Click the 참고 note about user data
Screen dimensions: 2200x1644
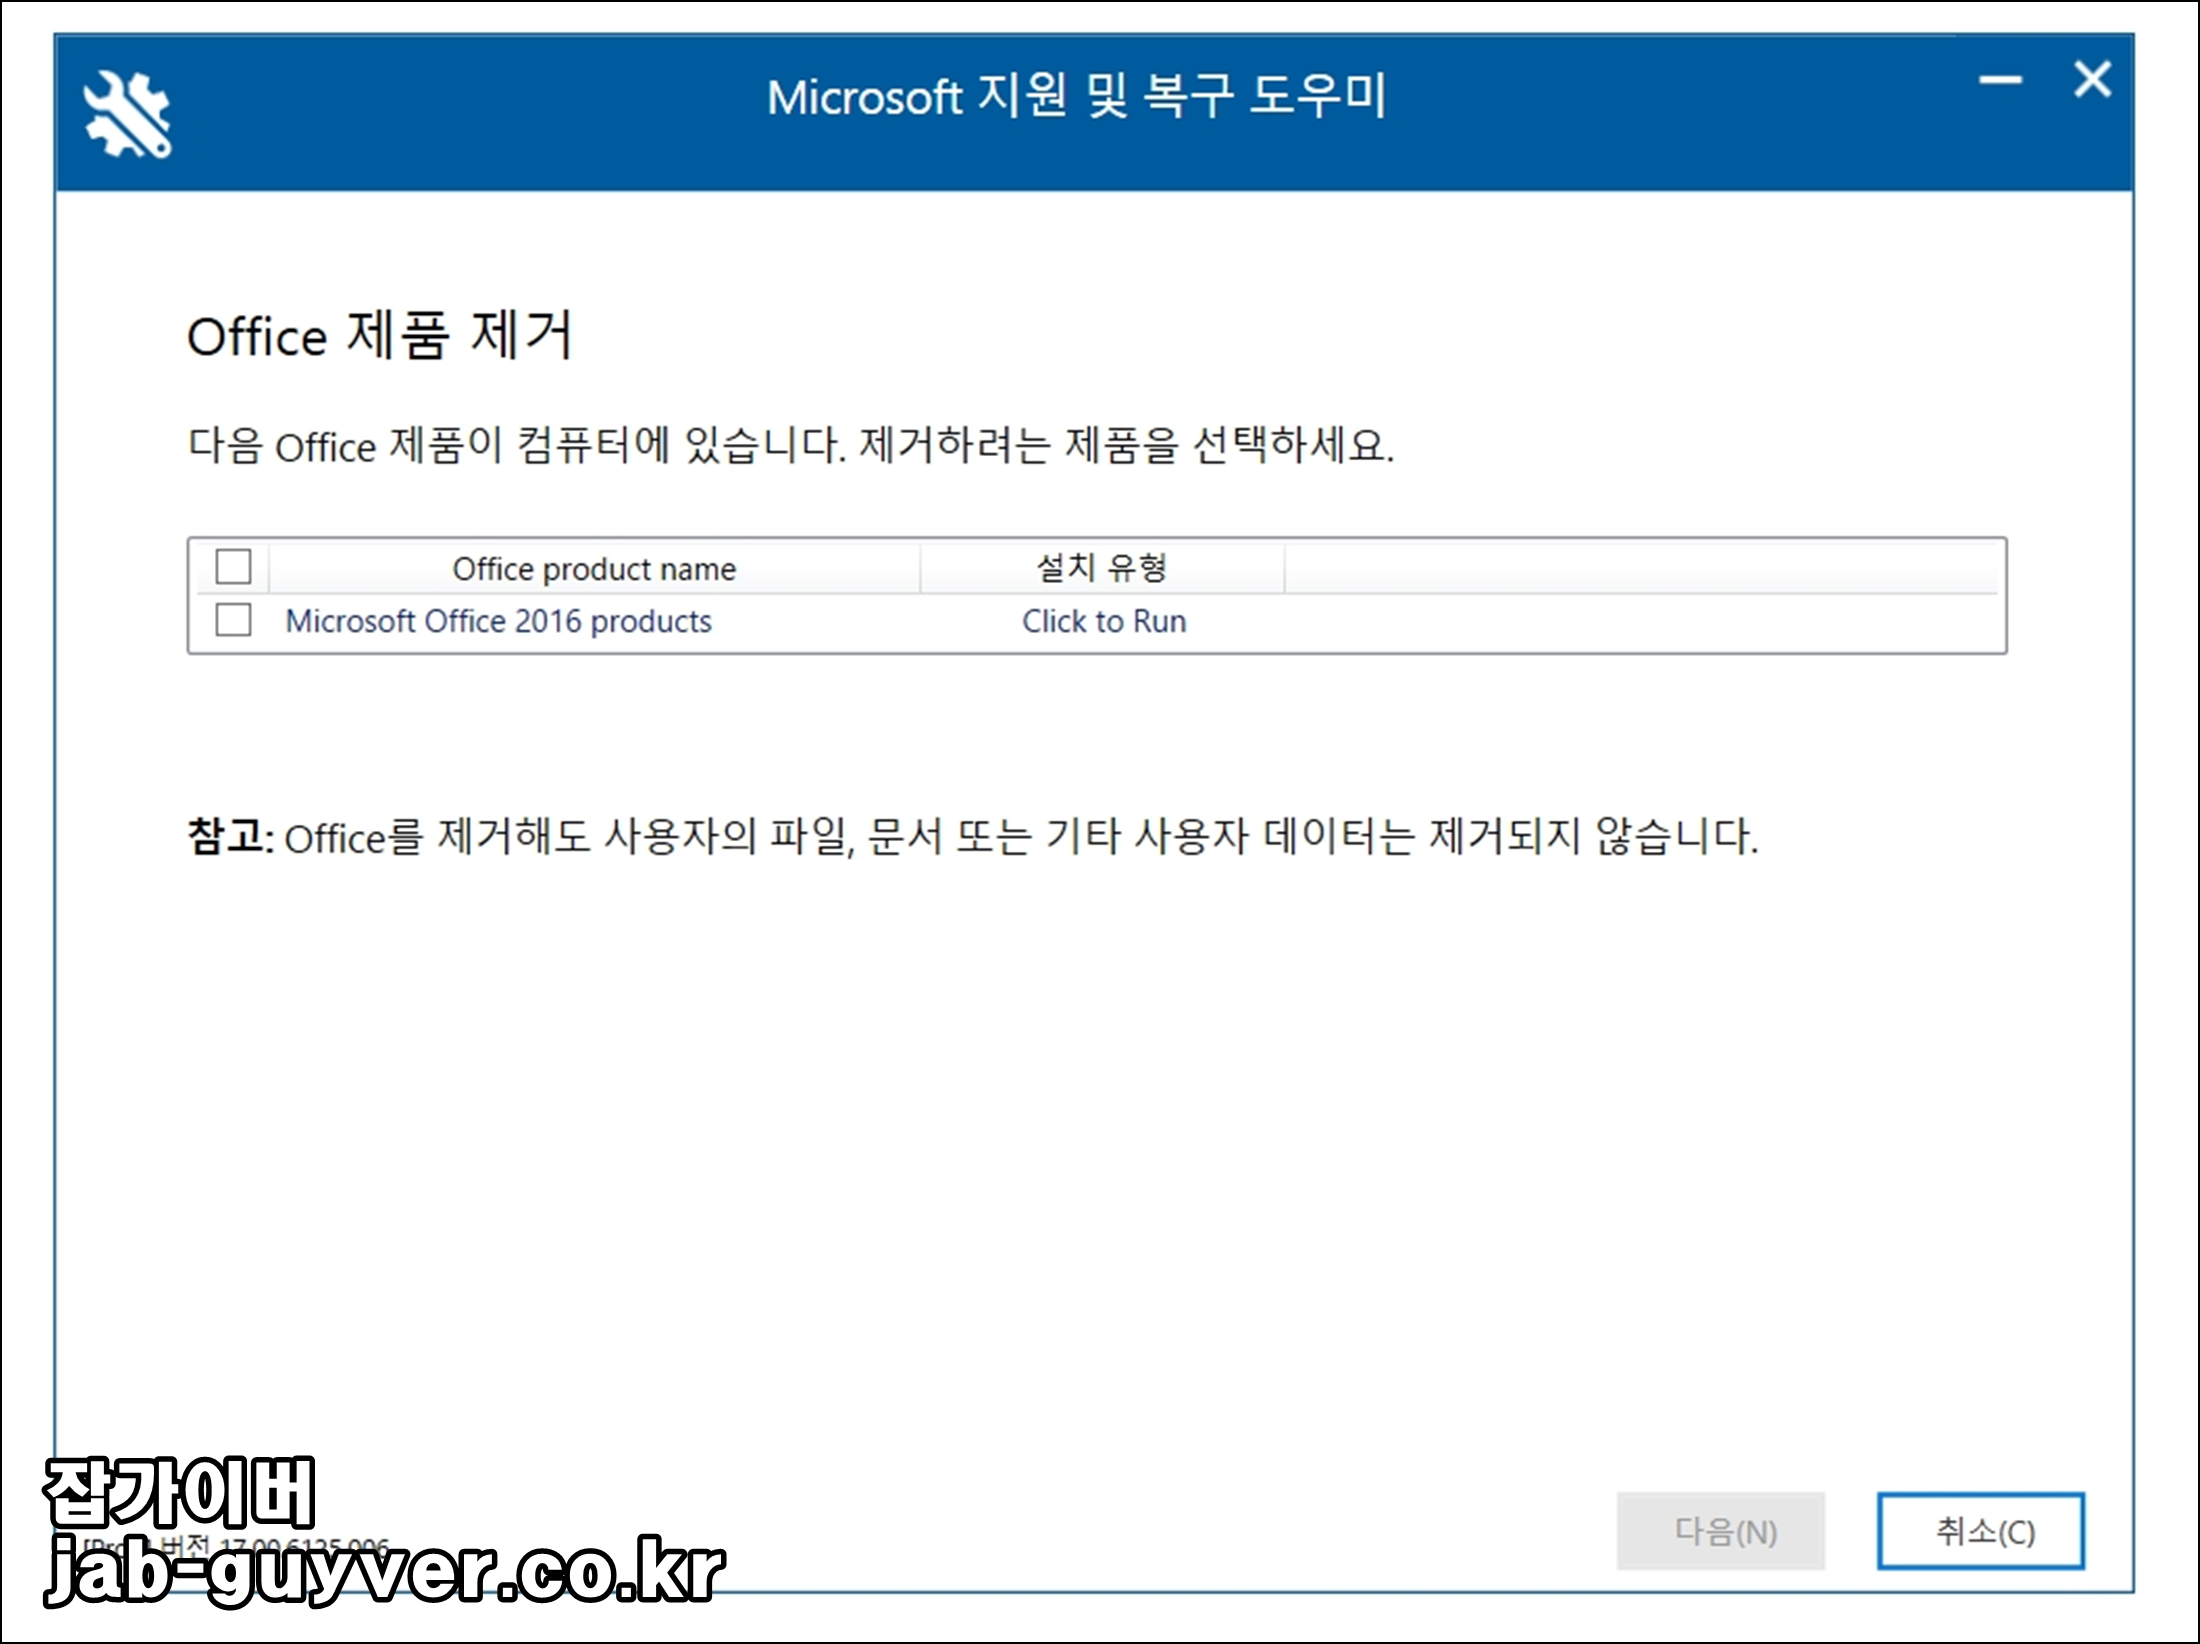click(971, 836)
